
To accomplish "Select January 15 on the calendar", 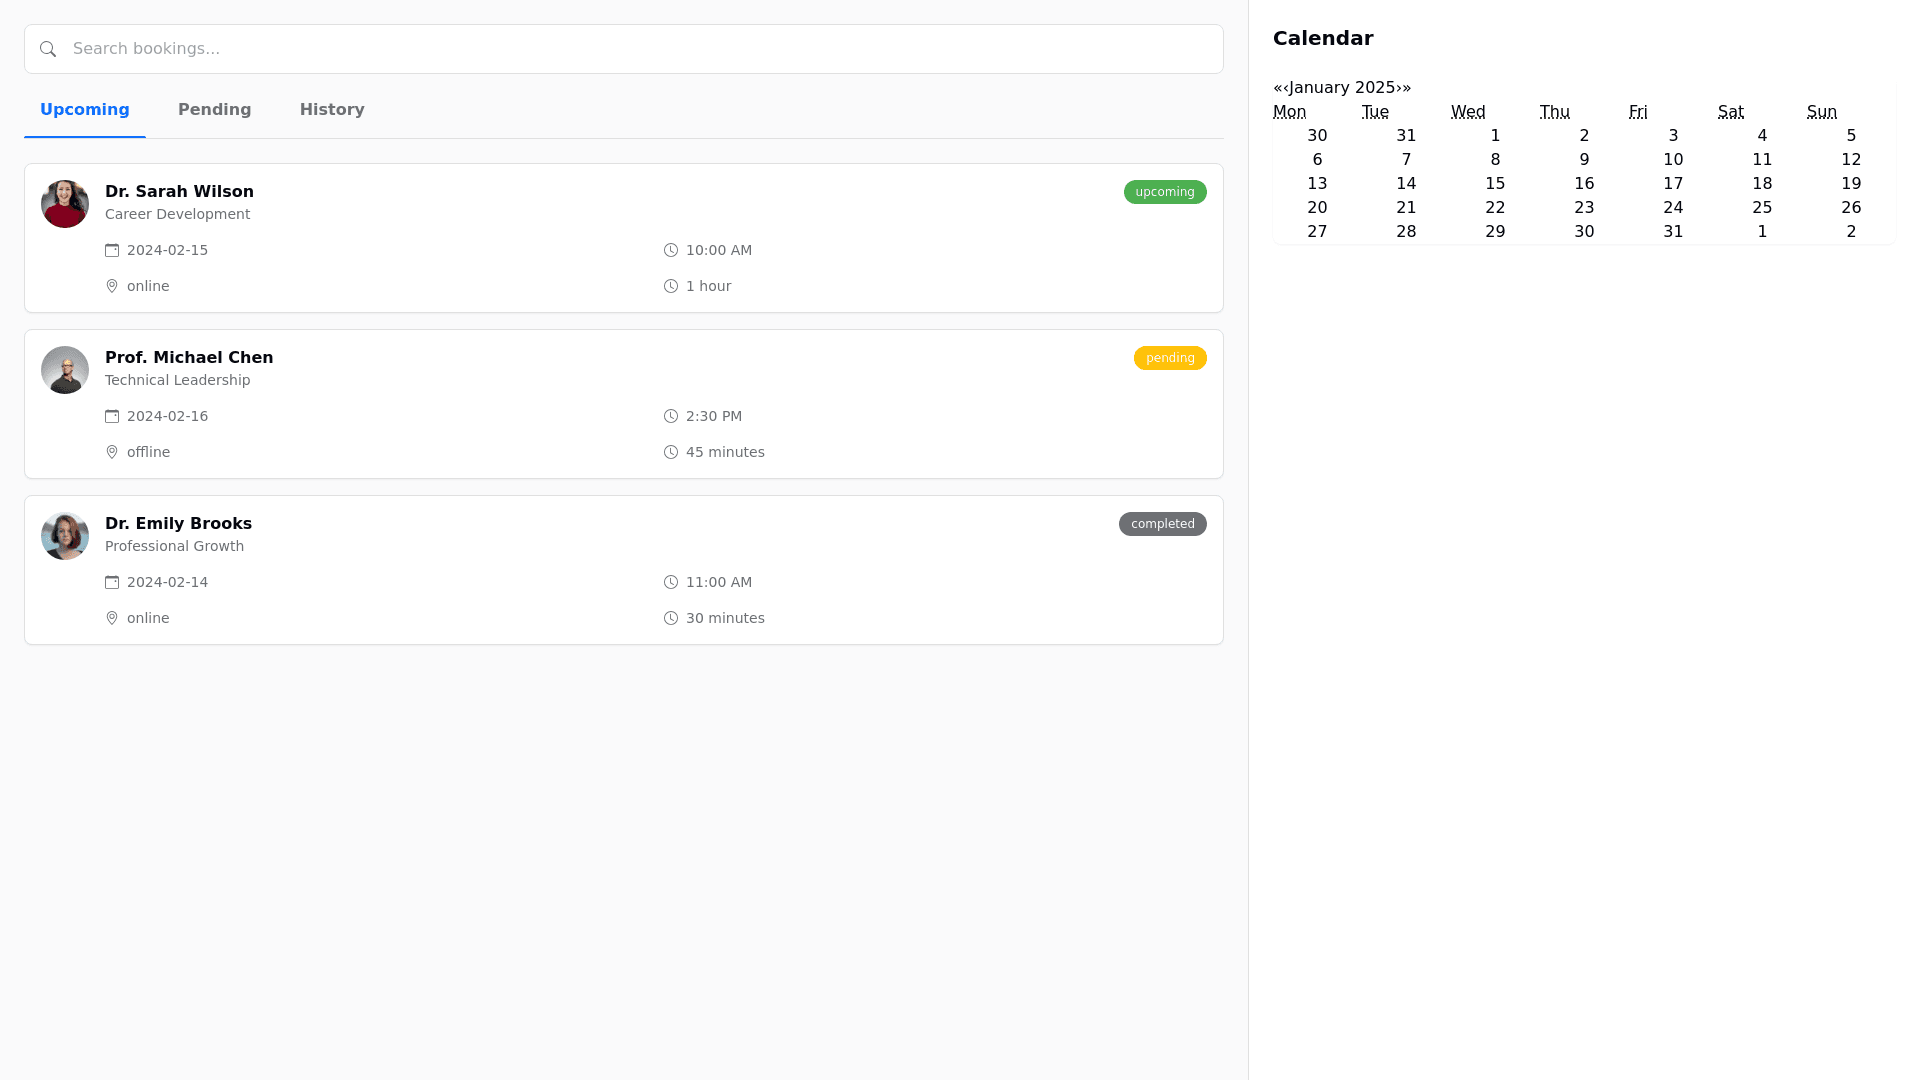I will click(x=1495, y=183).
